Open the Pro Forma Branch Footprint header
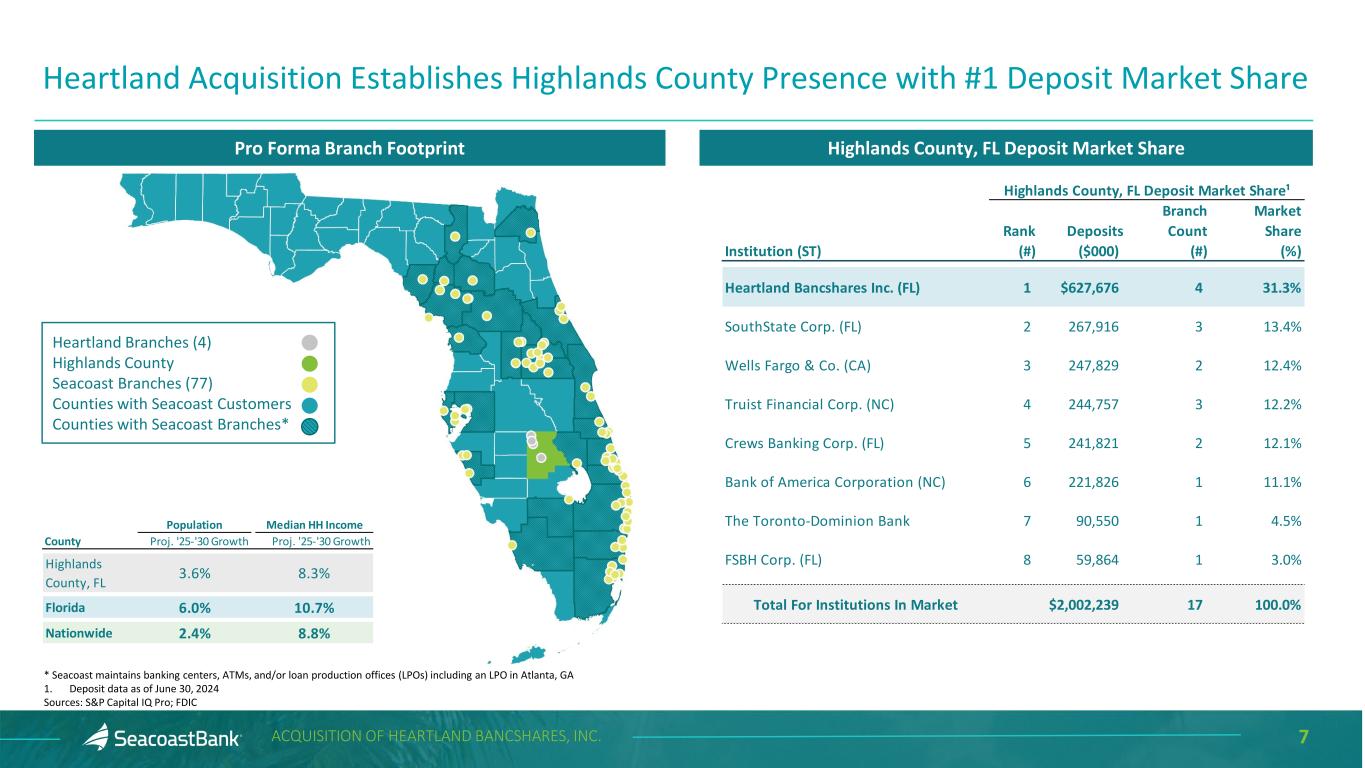 click(x=350, y=149)
